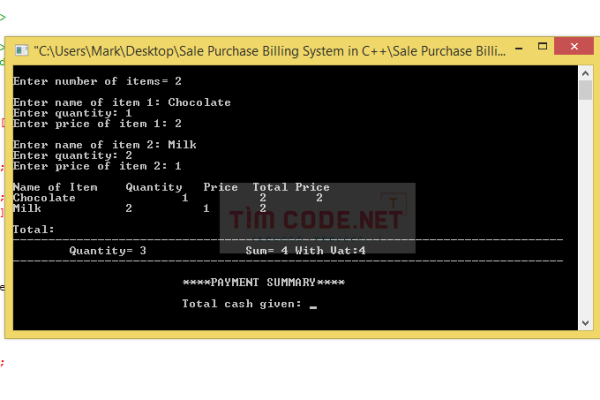The width and height of the screenshot is (600, 400).
Task: Click the scrollbar up arrow
Action: 585,73
